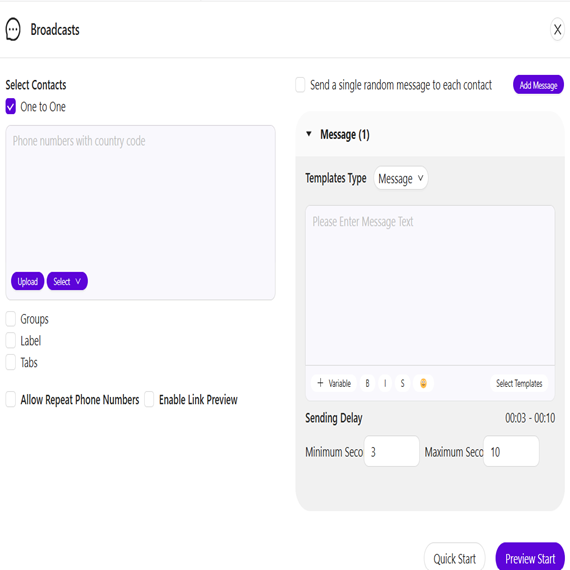Collapse the Message (1) section
The width and height of the screenshot is (570, 570).
(x=309, y=134)
